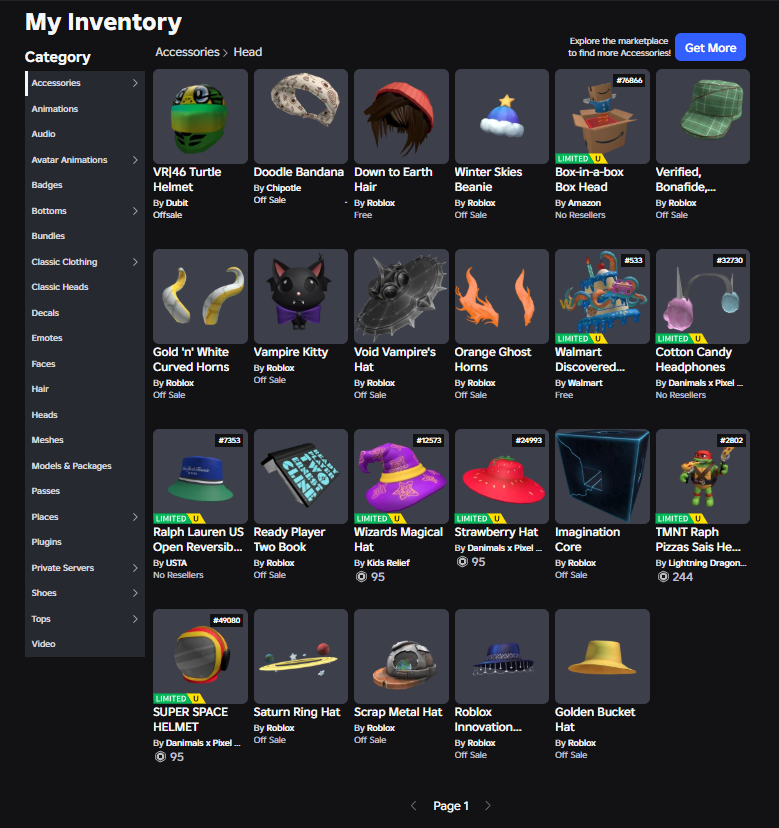The width and height of the screenshot is (779, 828).
Task: Open creator link Chipotle under Doodle Bandana
Action: [284, 188]
